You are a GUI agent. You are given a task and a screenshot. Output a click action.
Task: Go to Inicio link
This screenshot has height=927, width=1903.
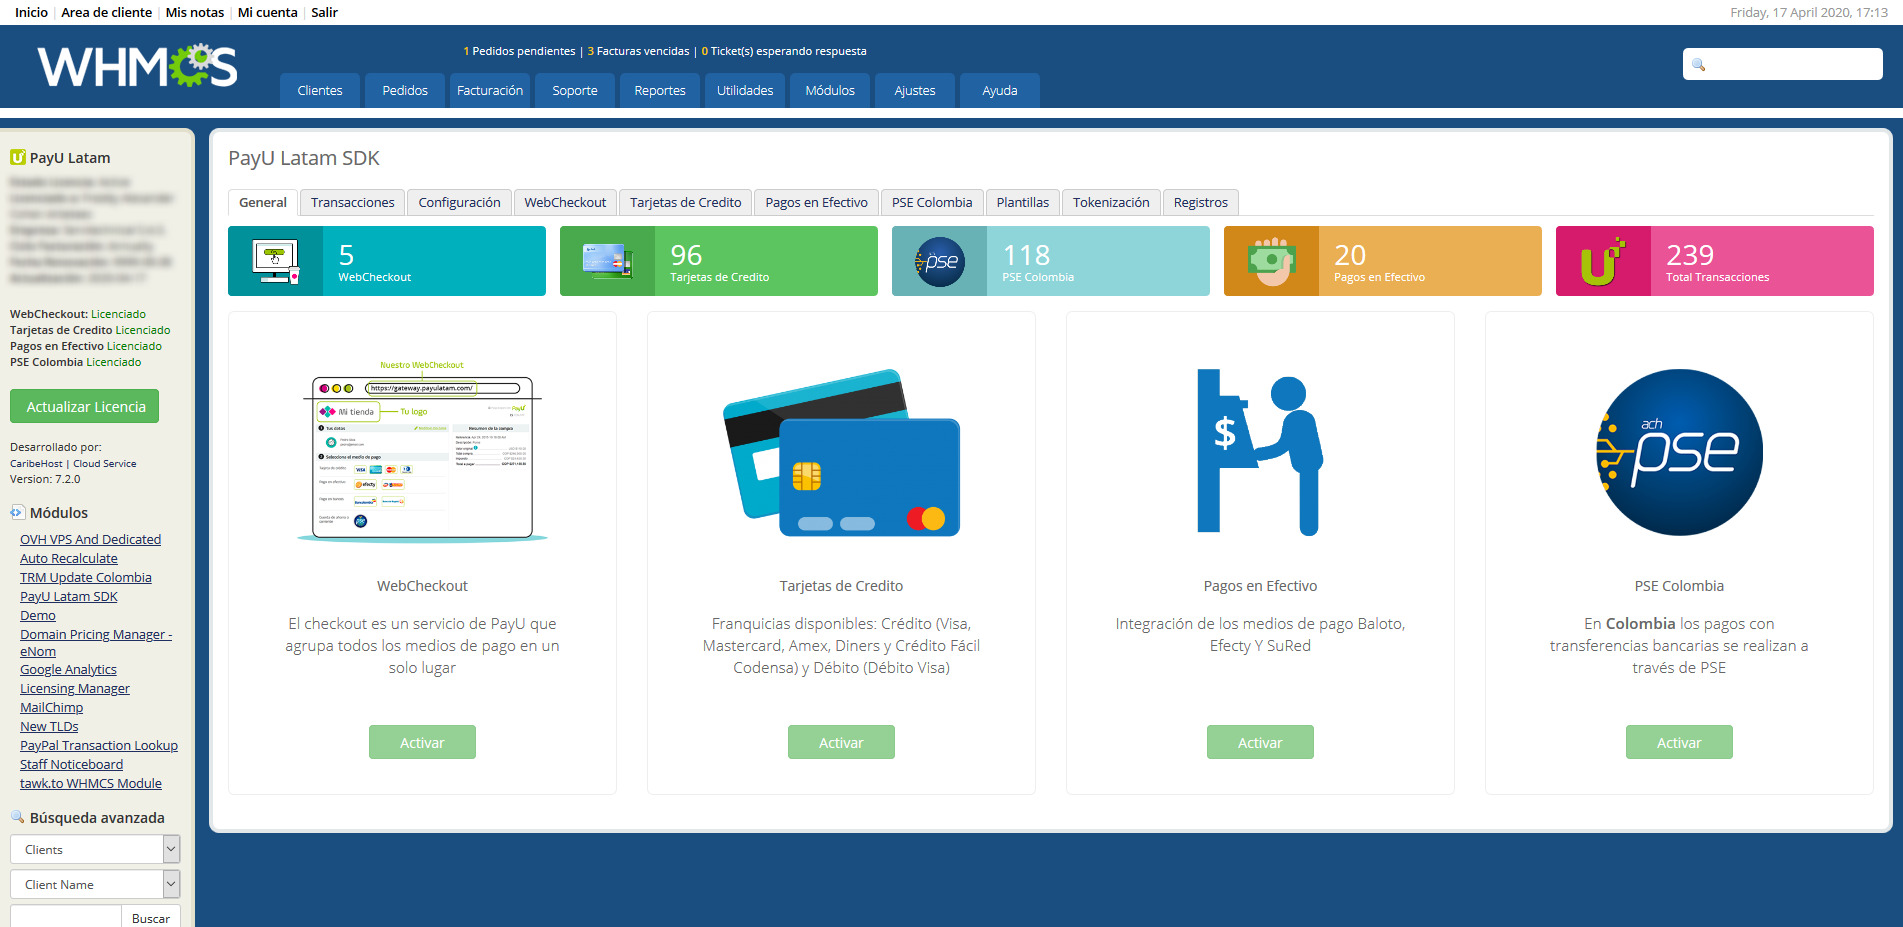pyautogui.click(x=31, y=12)
